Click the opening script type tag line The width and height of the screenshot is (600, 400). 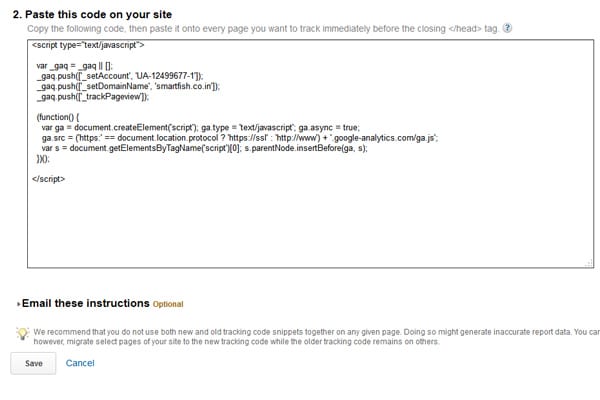tap(88, 45)
